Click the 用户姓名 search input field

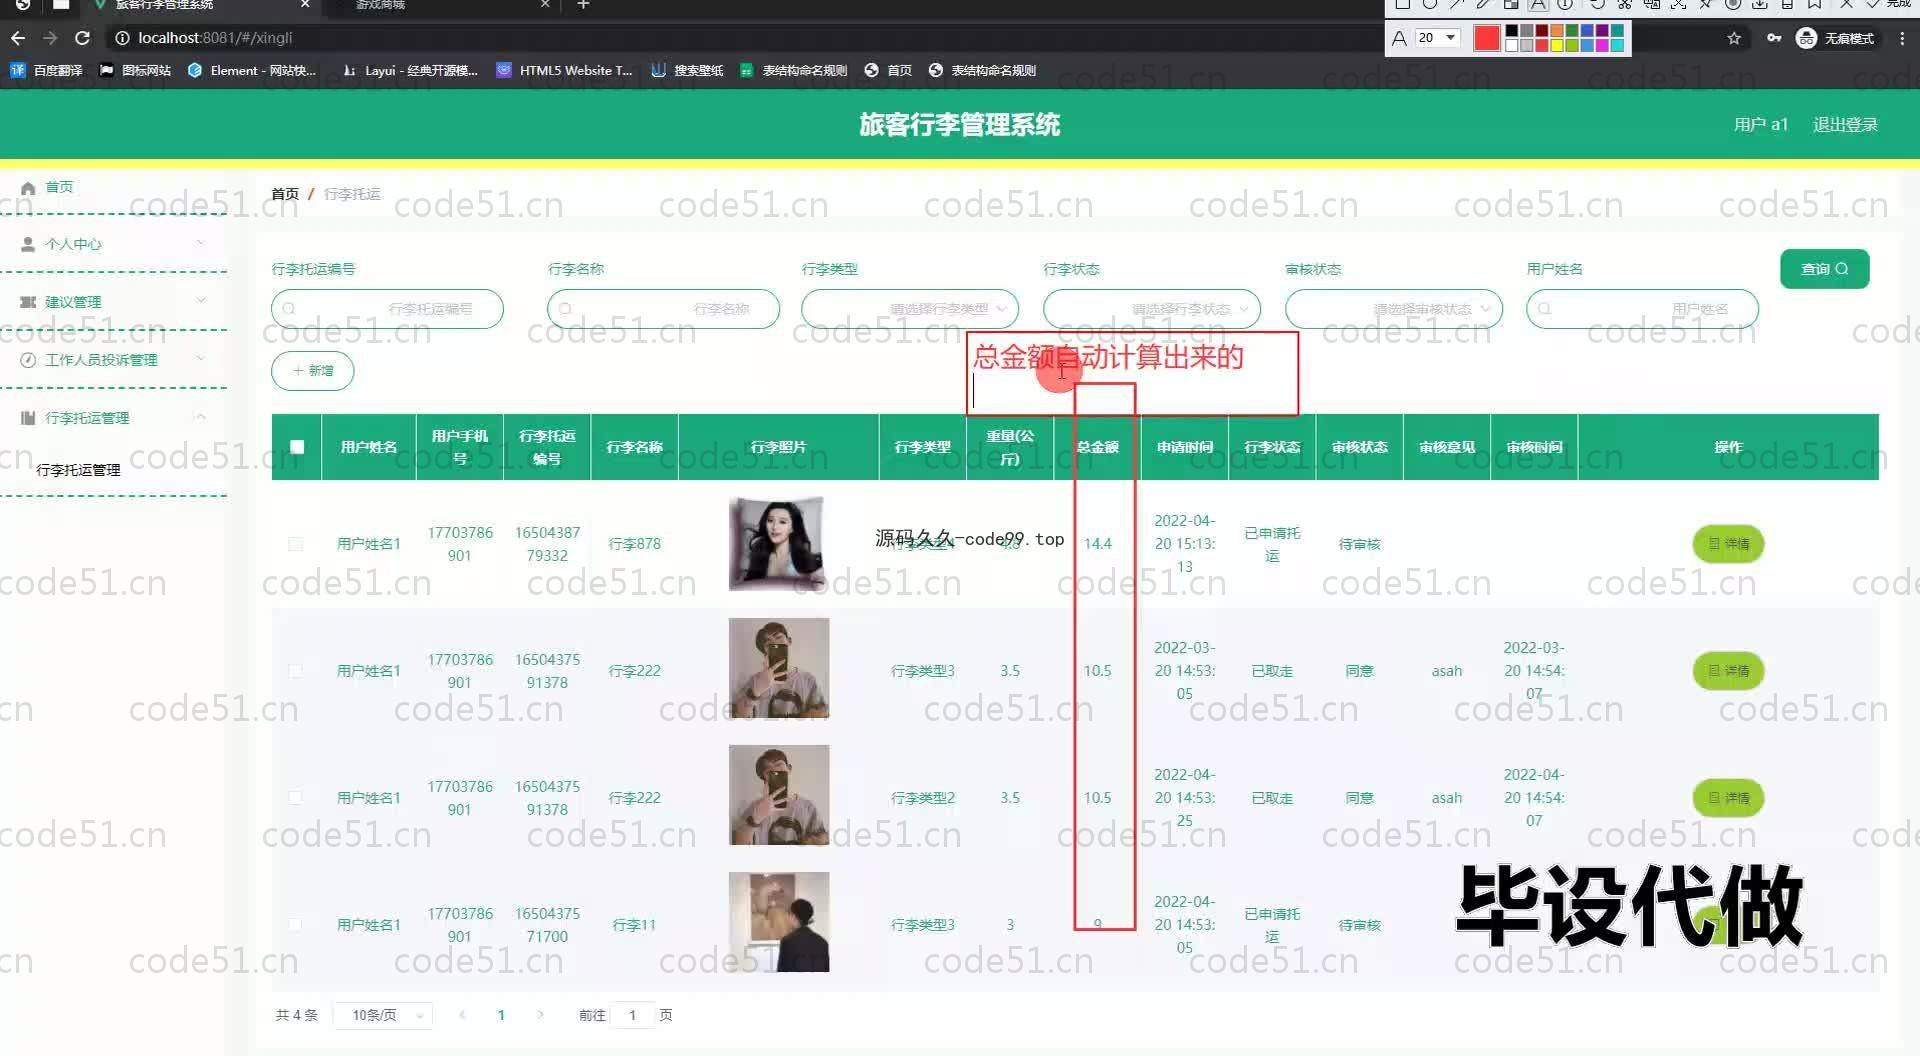point(1642,309)
